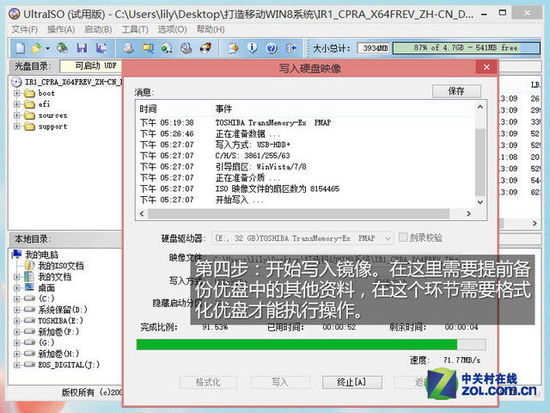Click the Burn disc flame toolbar icon

coord(206,48)
